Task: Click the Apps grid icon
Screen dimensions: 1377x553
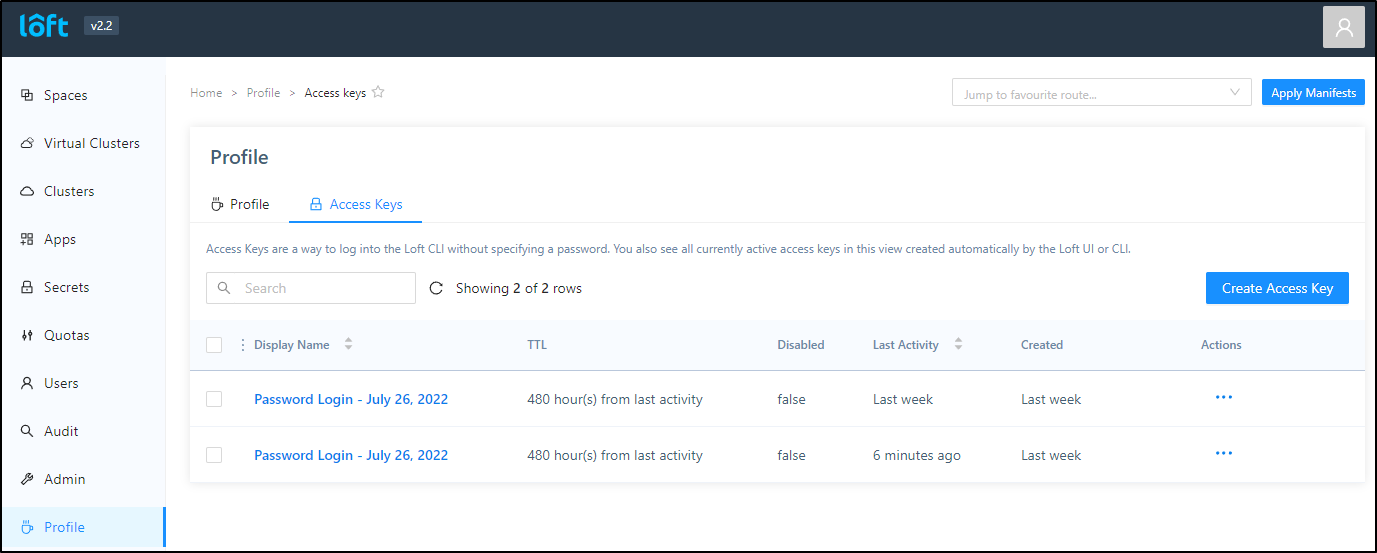Action: pos(27,239)
